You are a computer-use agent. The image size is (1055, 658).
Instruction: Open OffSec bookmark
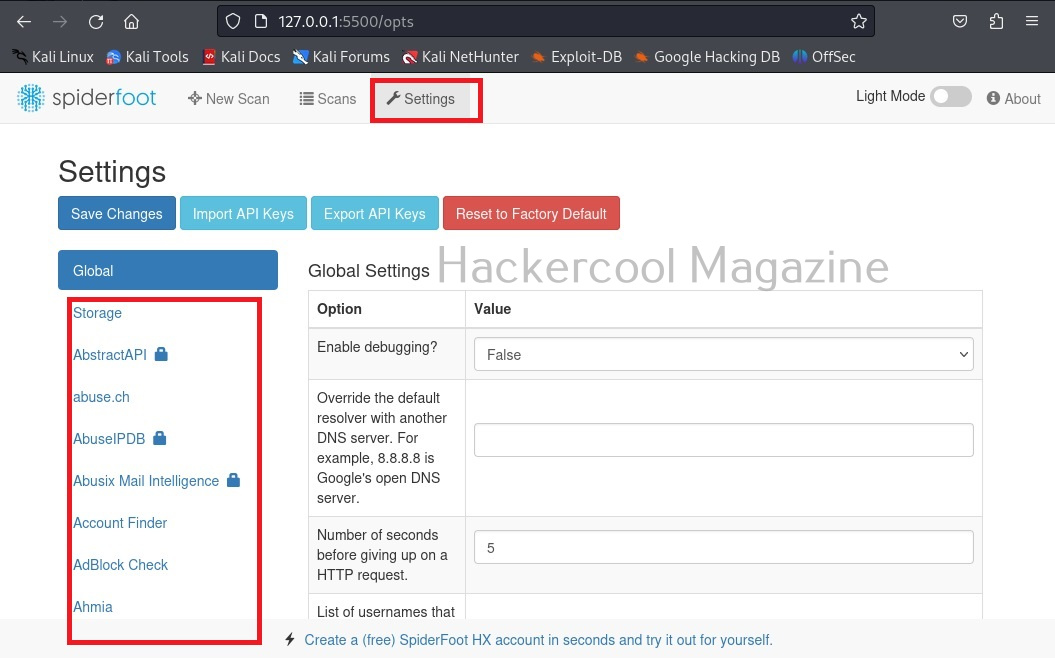(x=824, y=57)
